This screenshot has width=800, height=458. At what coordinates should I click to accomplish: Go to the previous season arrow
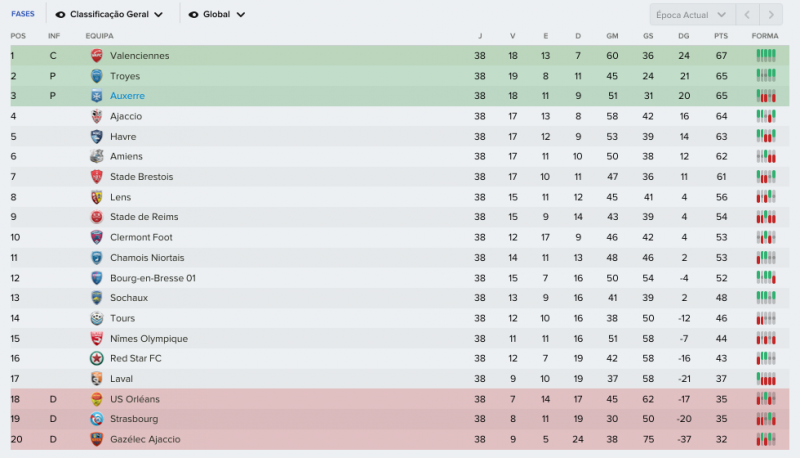coord(747,15)
